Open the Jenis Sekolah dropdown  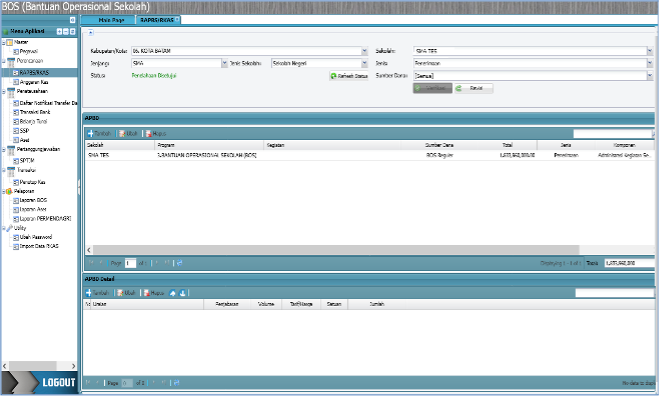point(365,63)
